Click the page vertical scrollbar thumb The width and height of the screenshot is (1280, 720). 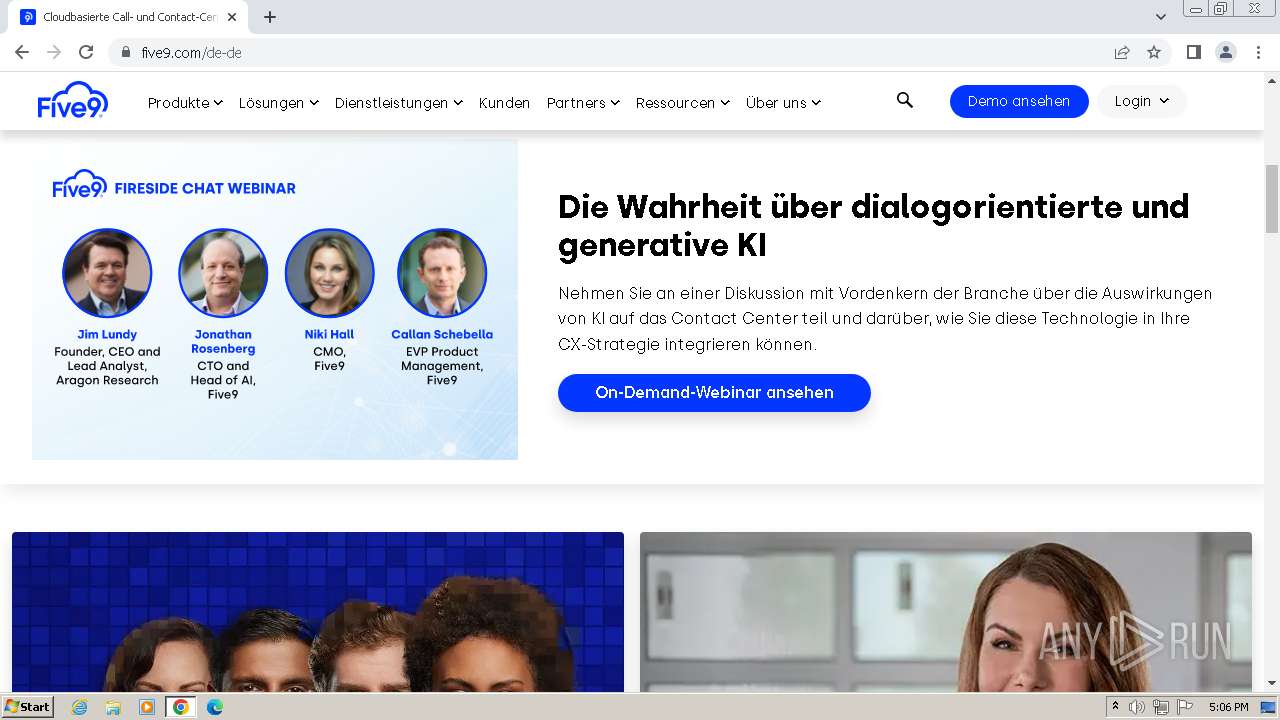coord(1272,199)
